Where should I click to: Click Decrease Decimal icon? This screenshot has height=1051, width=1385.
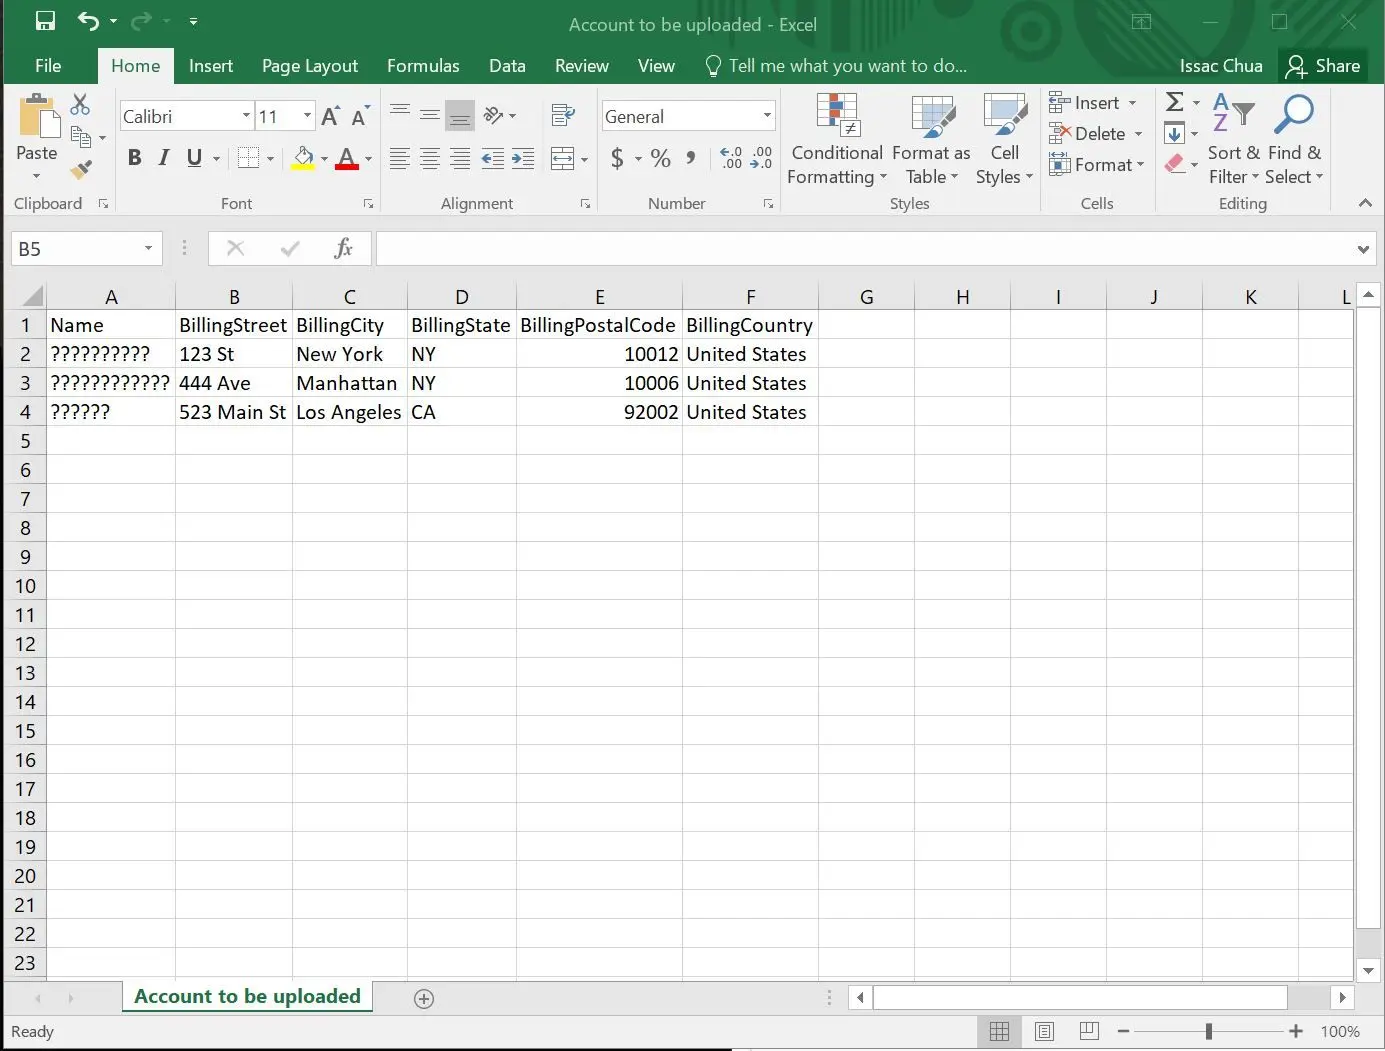[x=762, y=158]
